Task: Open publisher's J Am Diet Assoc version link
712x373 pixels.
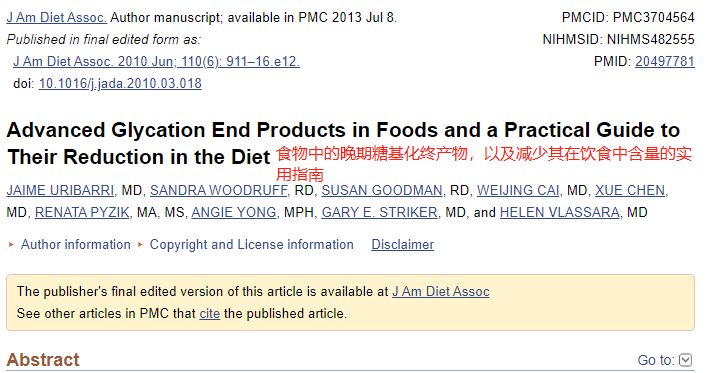Action: coord(440,291)
